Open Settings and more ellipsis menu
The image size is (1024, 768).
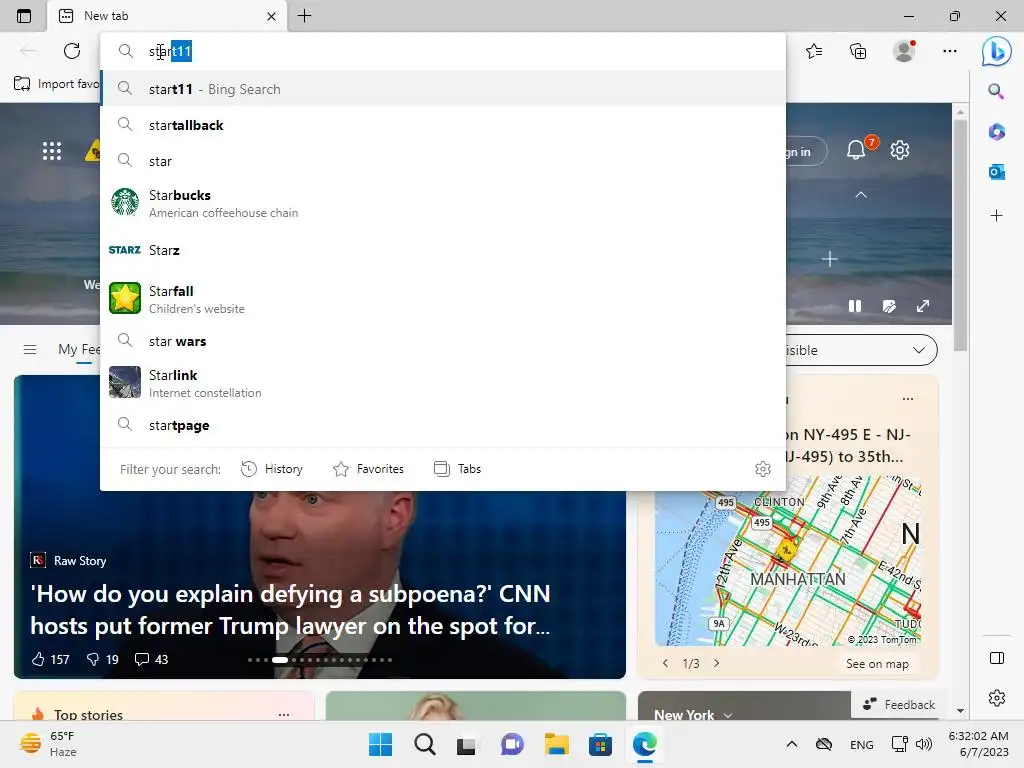coord(950,51)
